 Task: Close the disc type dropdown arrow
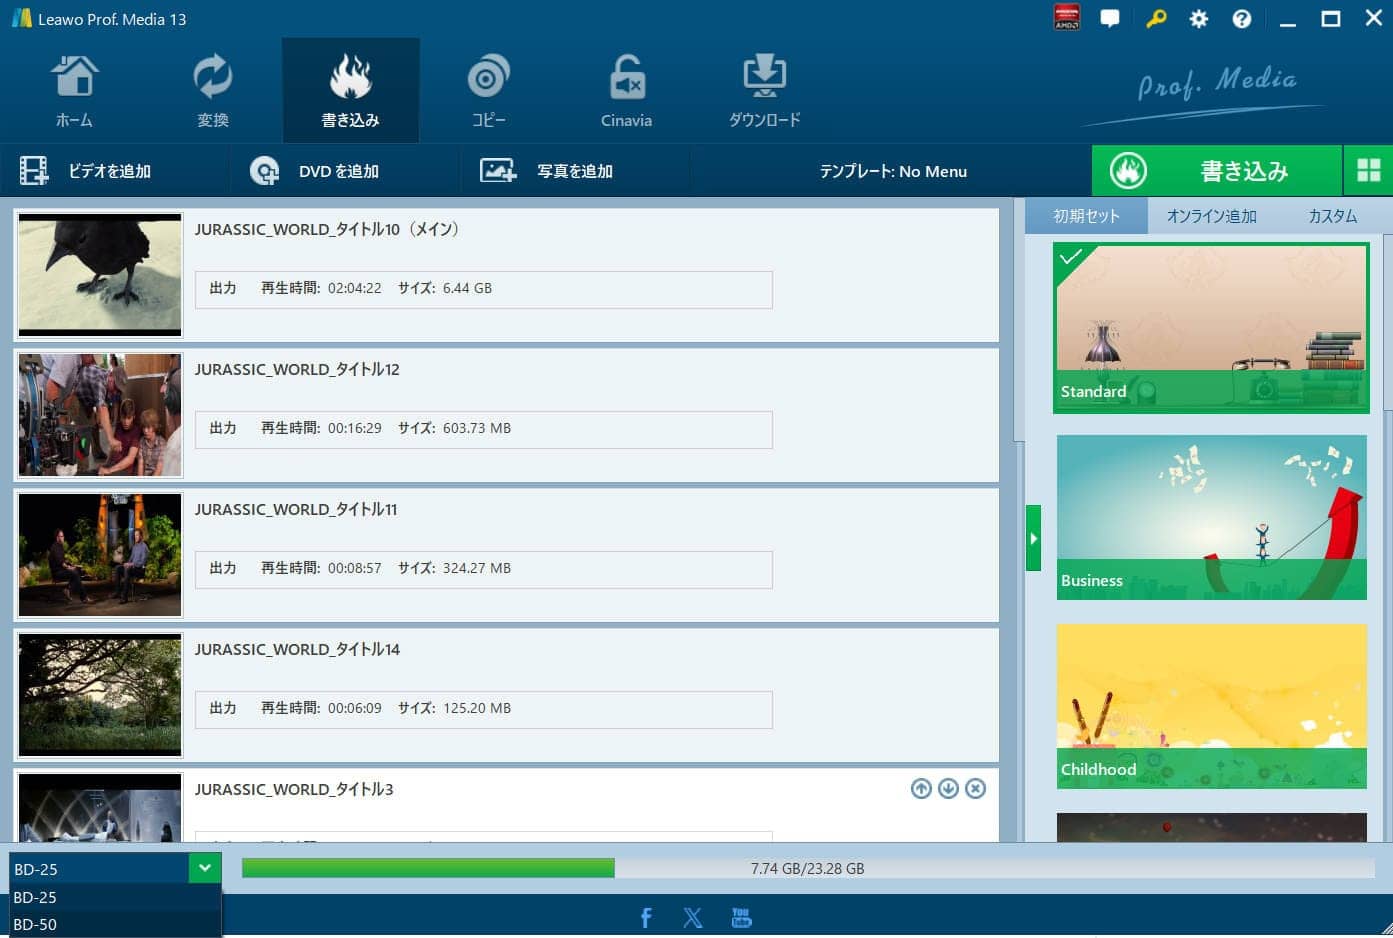coord(204,868)
